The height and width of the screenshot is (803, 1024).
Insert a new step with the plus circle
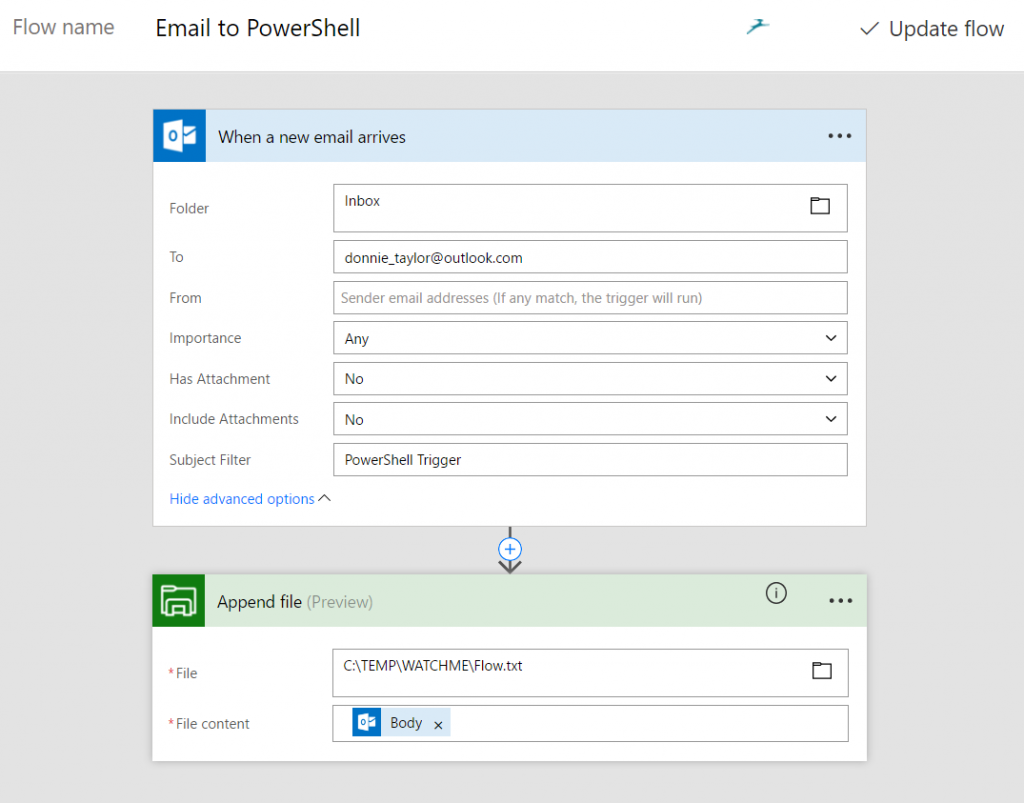[x=510, y=549]
